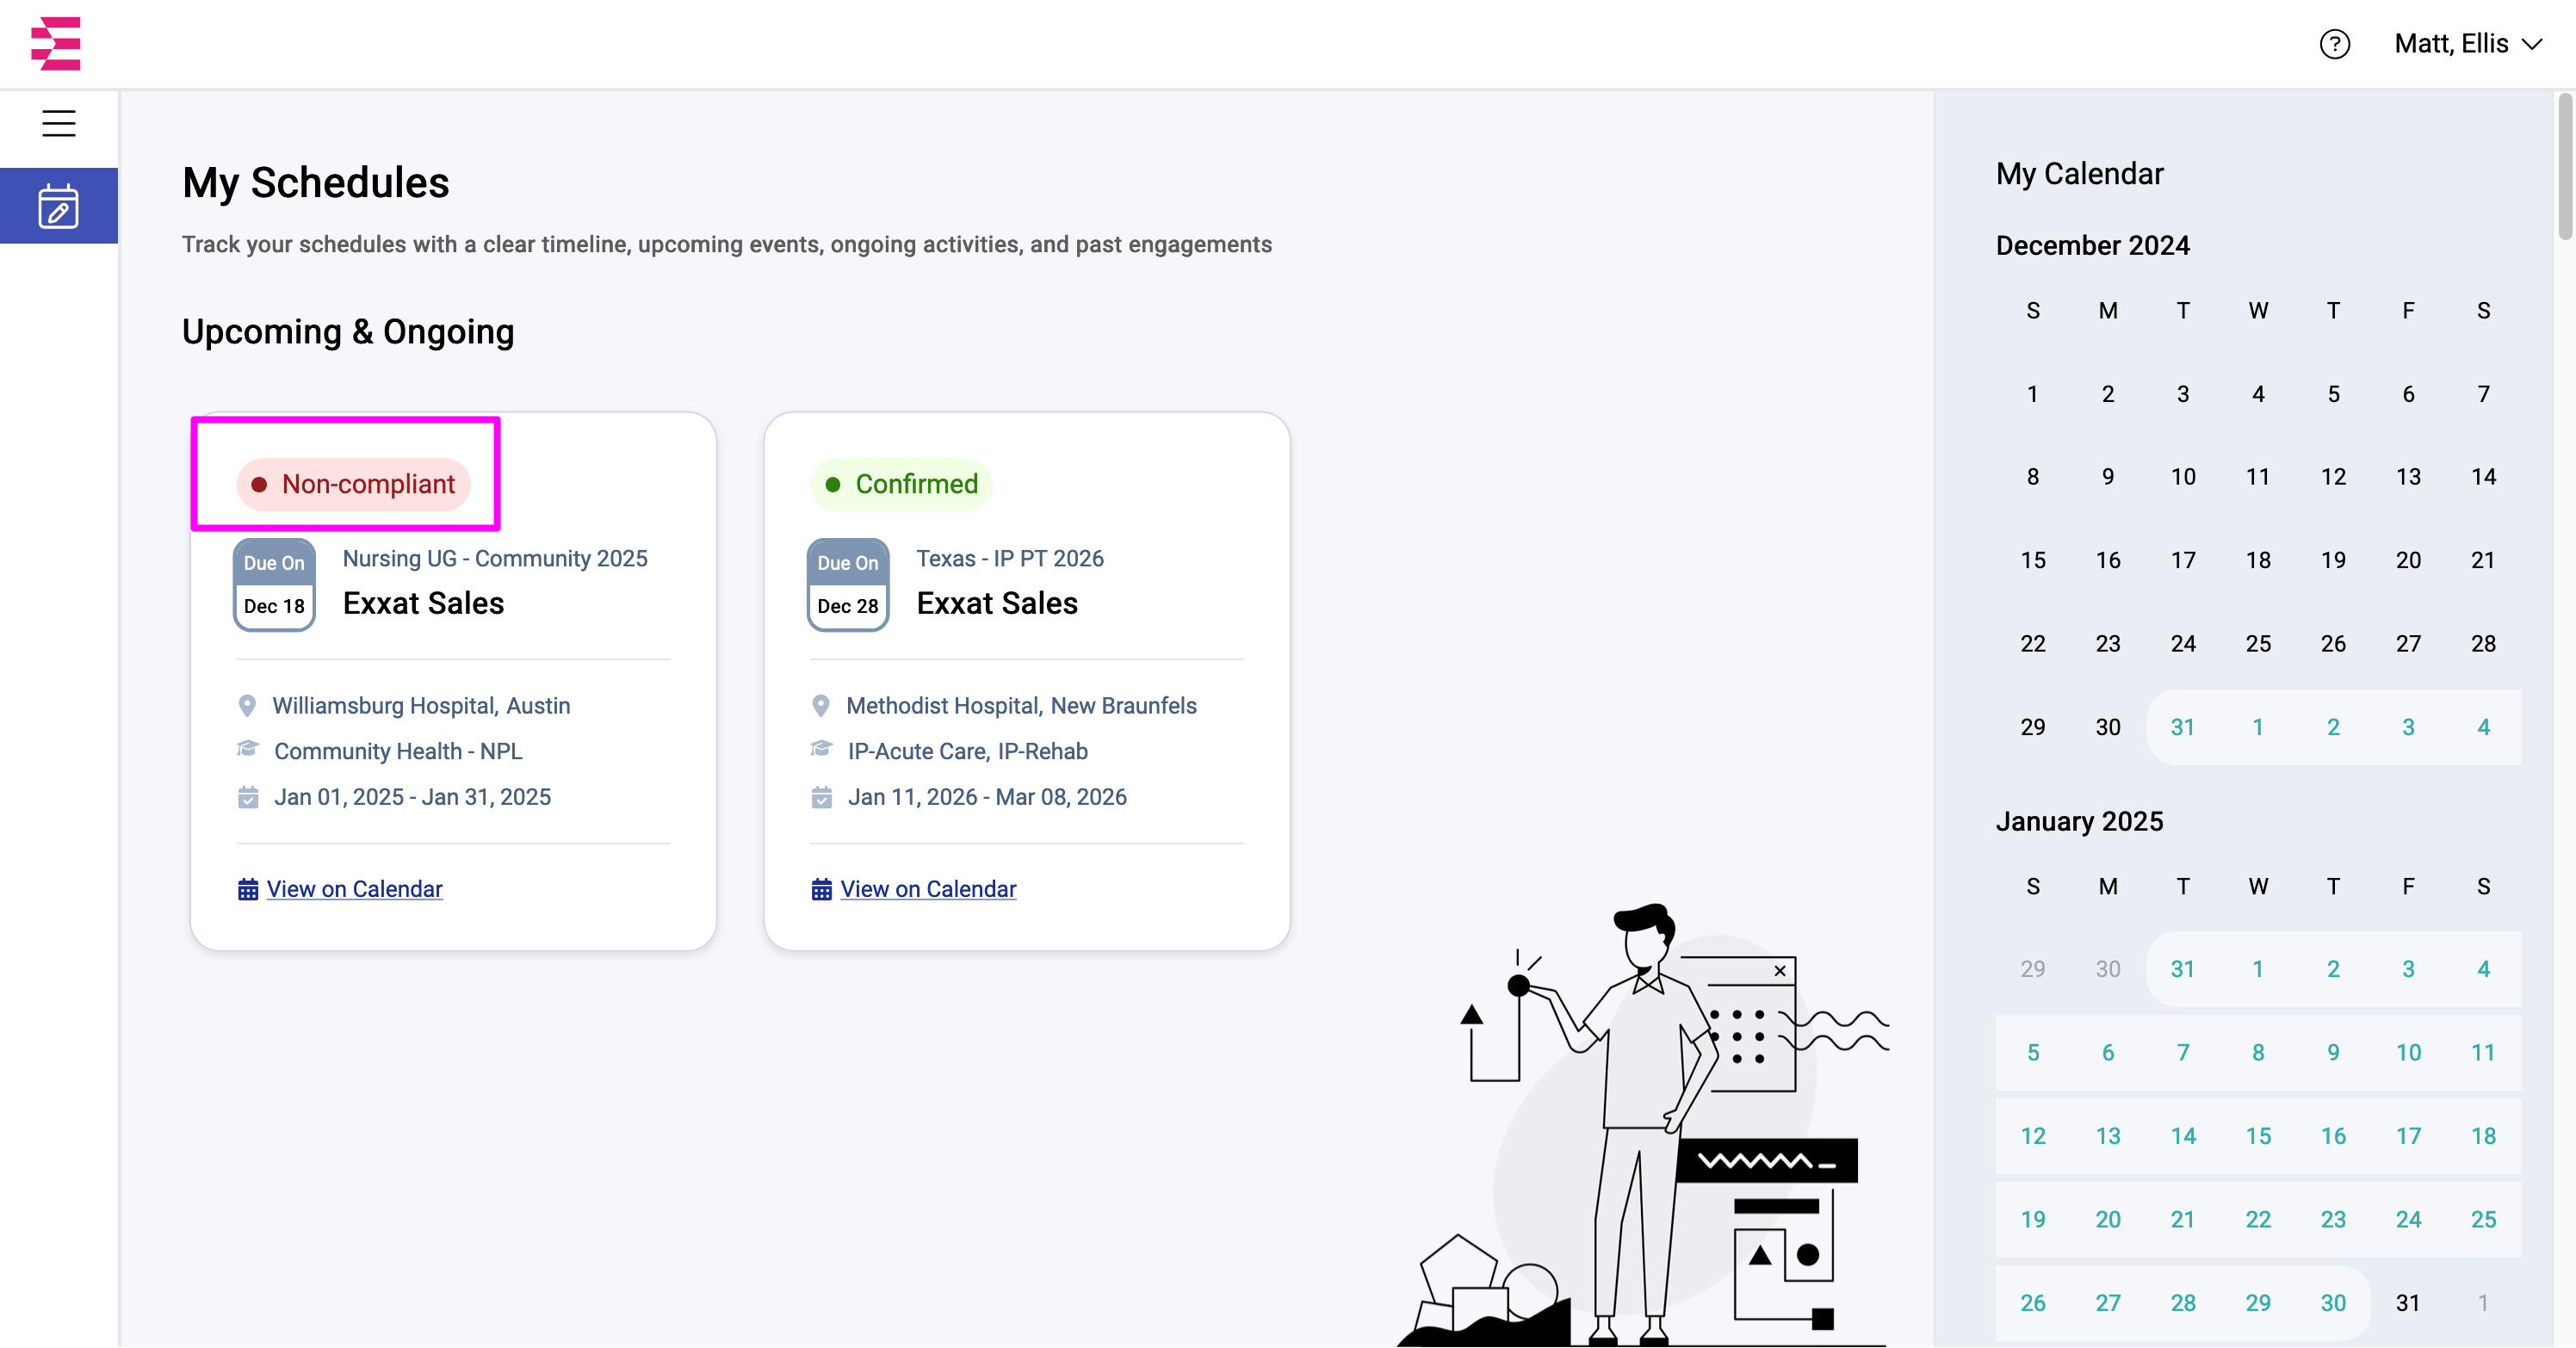Image resolution: width=2576 pixels, height=1348 pixels.
Task: Select January 22 in the January 2025 calendar
Action: click(x=2258, y=1219)
